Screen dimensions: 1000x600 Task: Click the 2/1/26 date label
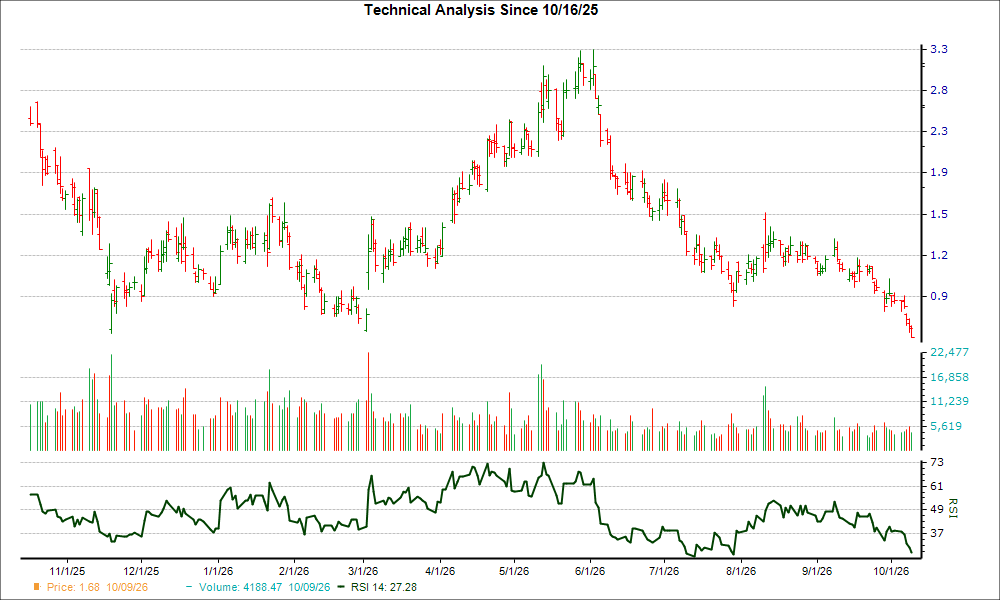[293, 571]
